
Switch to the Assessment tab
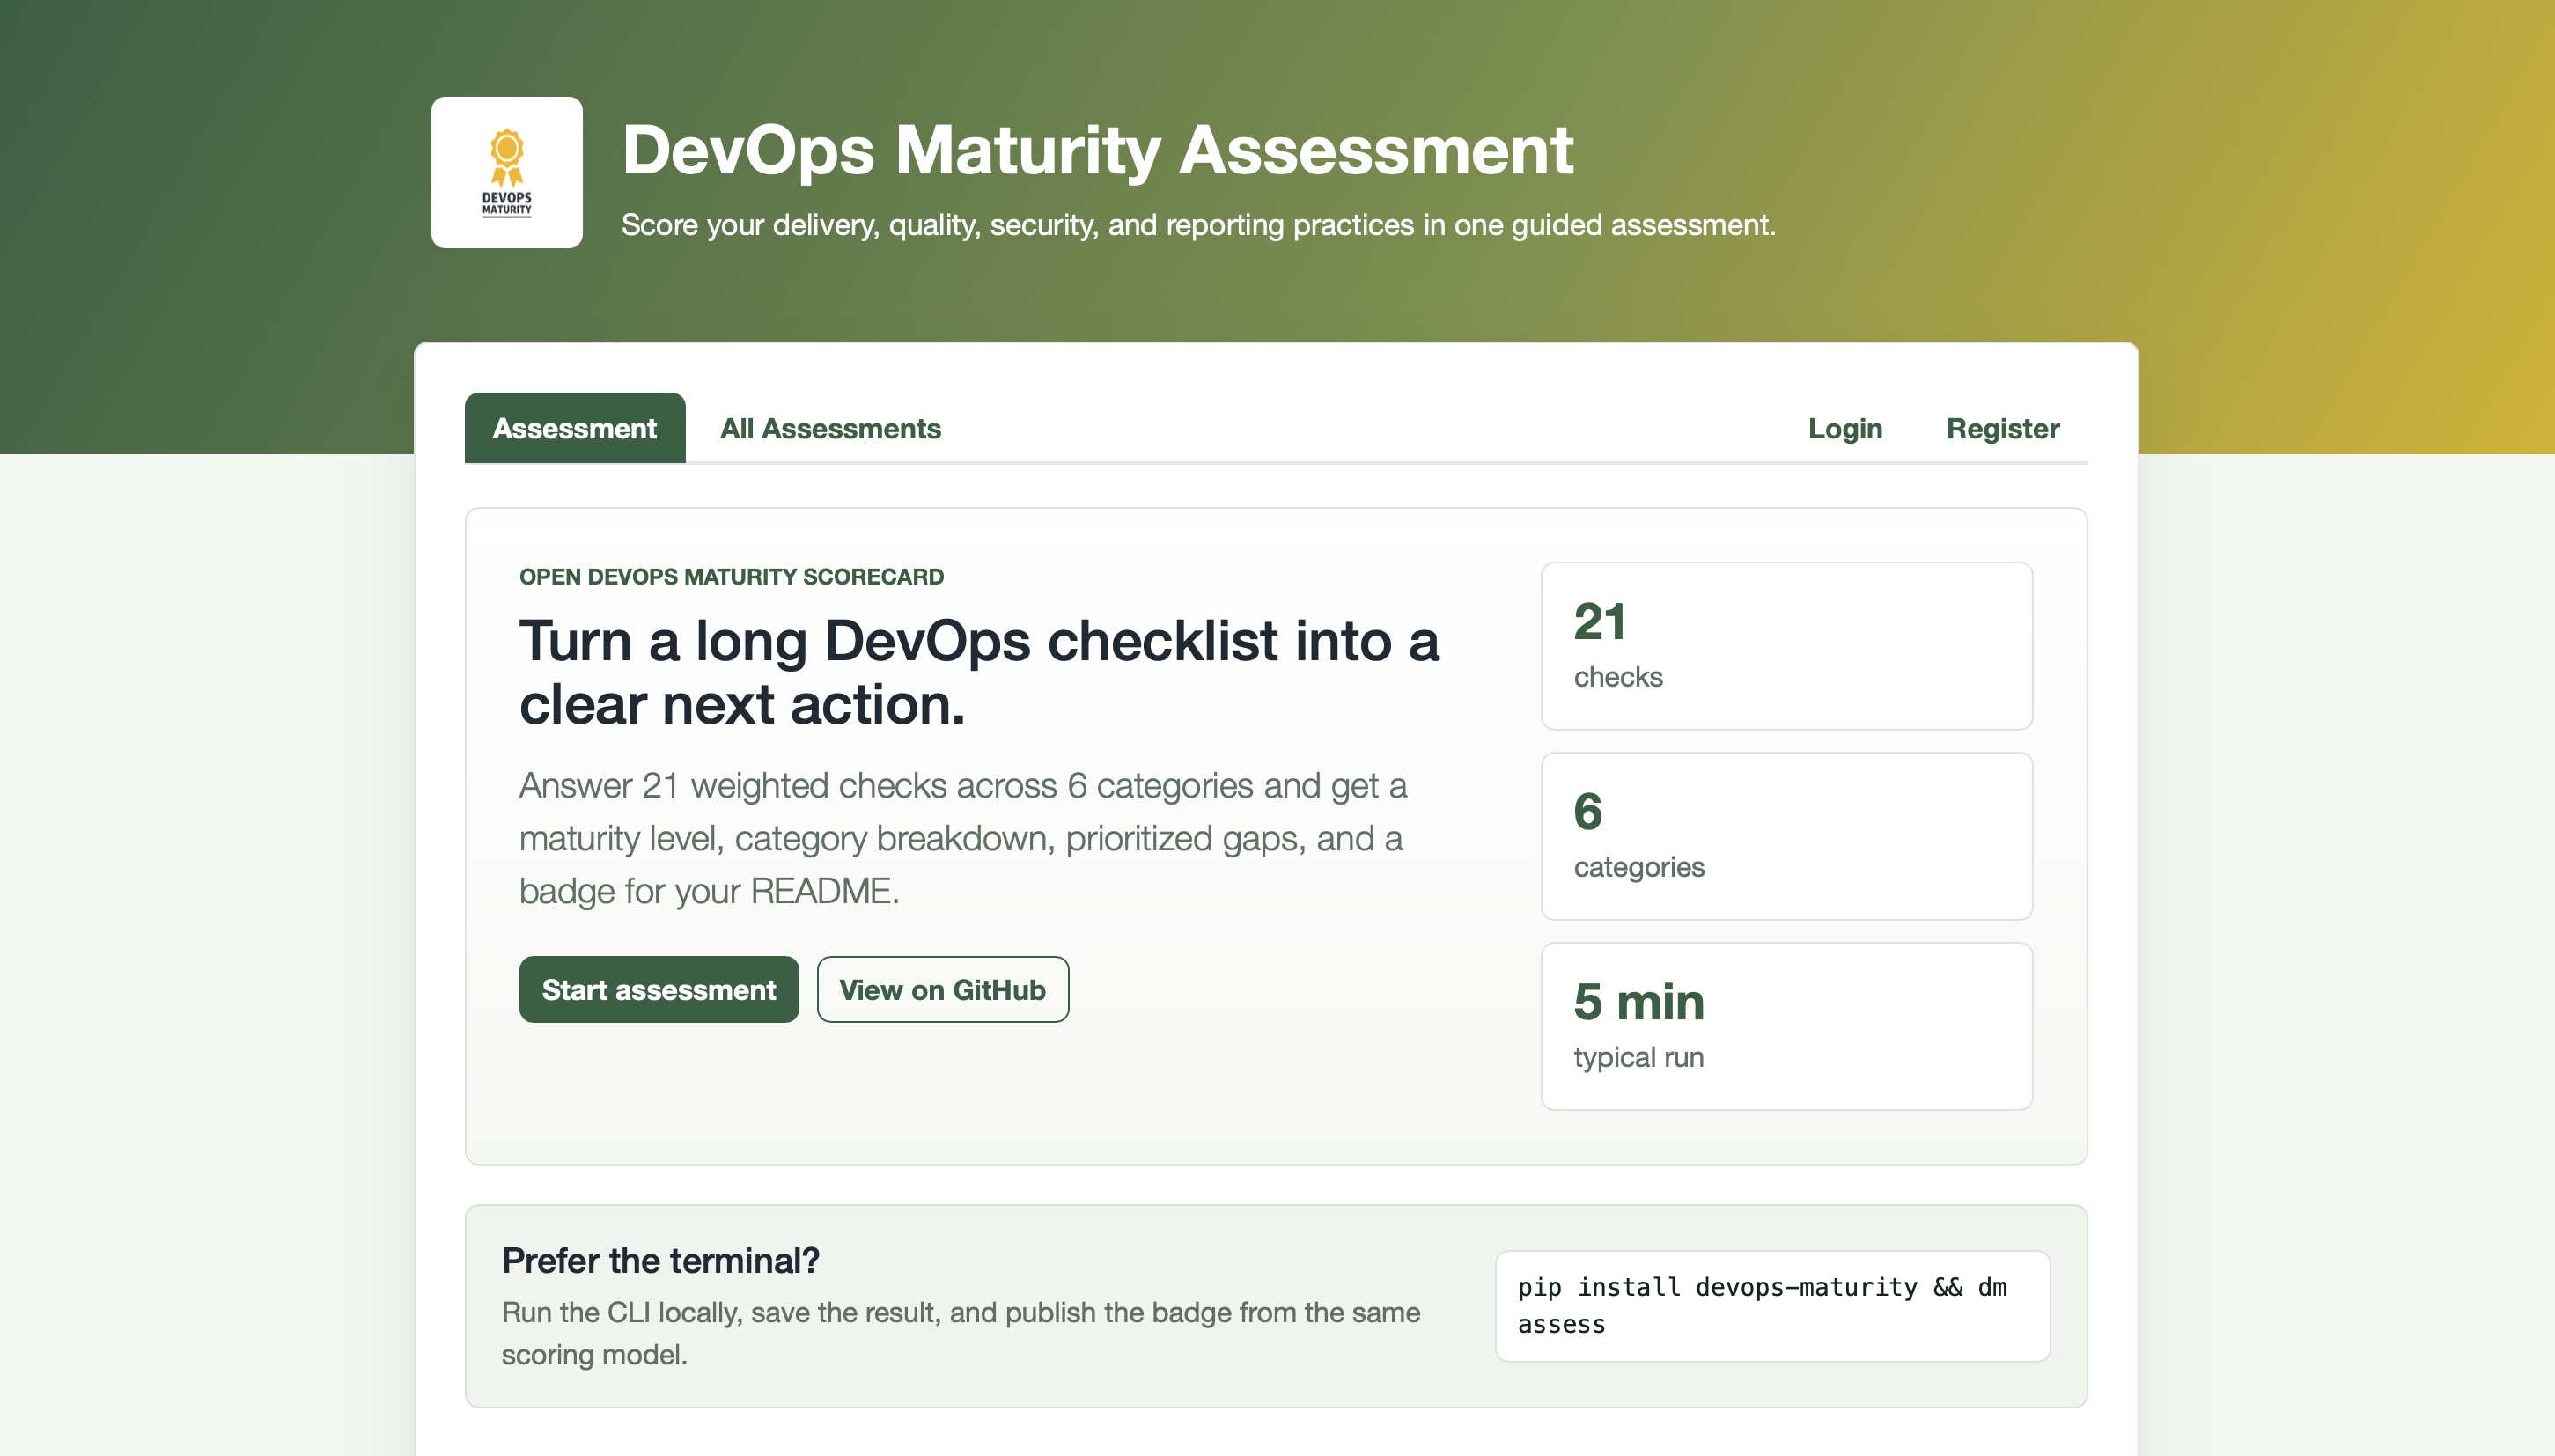(575, 428)
